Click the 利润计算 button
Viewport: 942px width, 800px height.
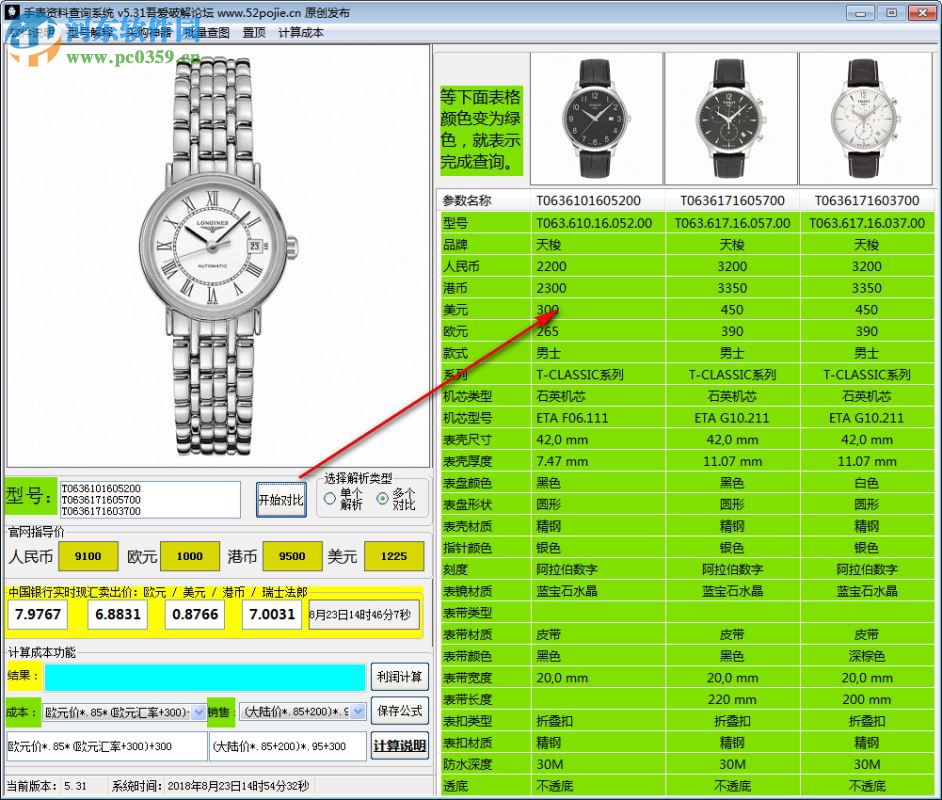click(400, 677)
